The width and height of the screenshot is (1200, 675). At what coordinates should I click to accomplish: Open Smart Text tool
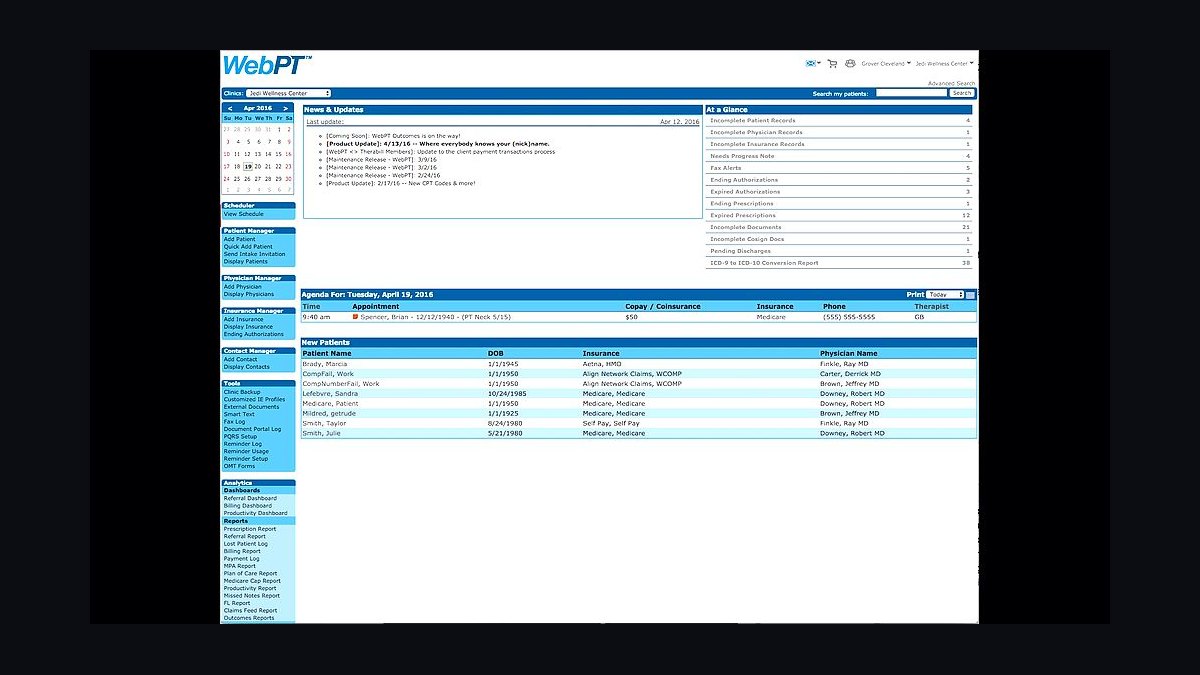click(x=239, y=415)
